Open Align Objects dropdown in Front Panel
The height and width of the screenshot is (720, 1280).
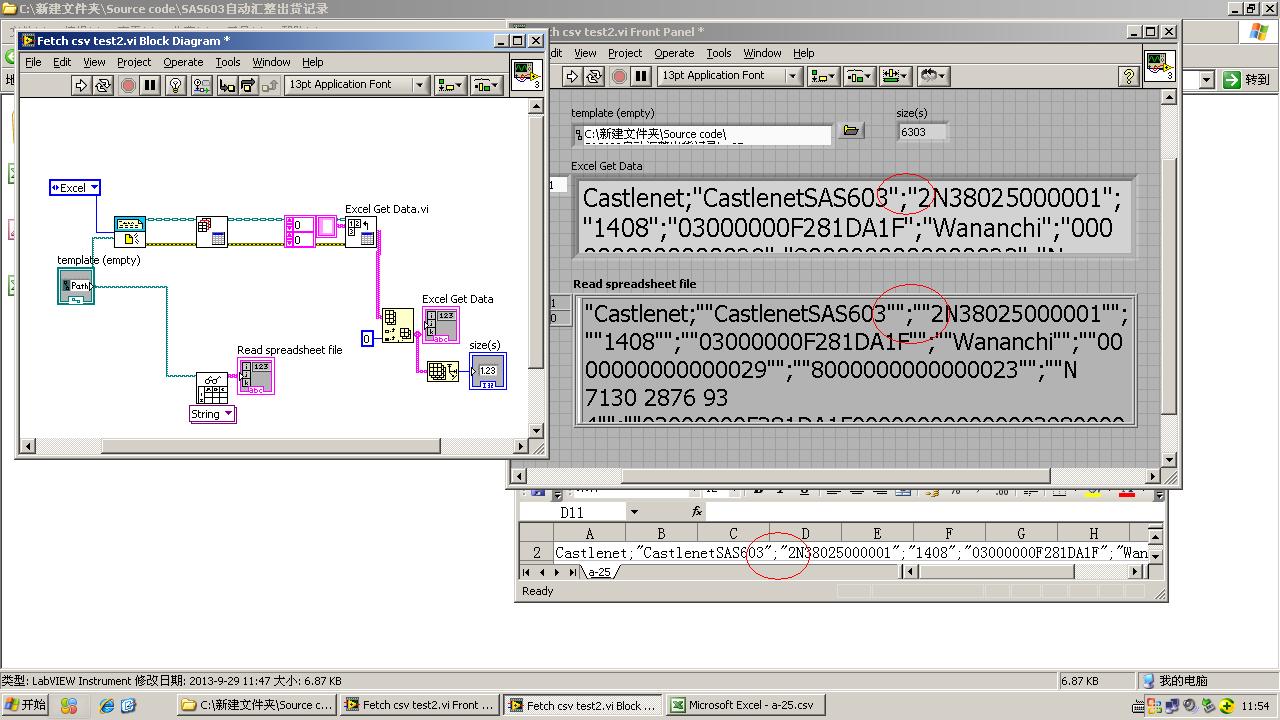pos(823,76)
